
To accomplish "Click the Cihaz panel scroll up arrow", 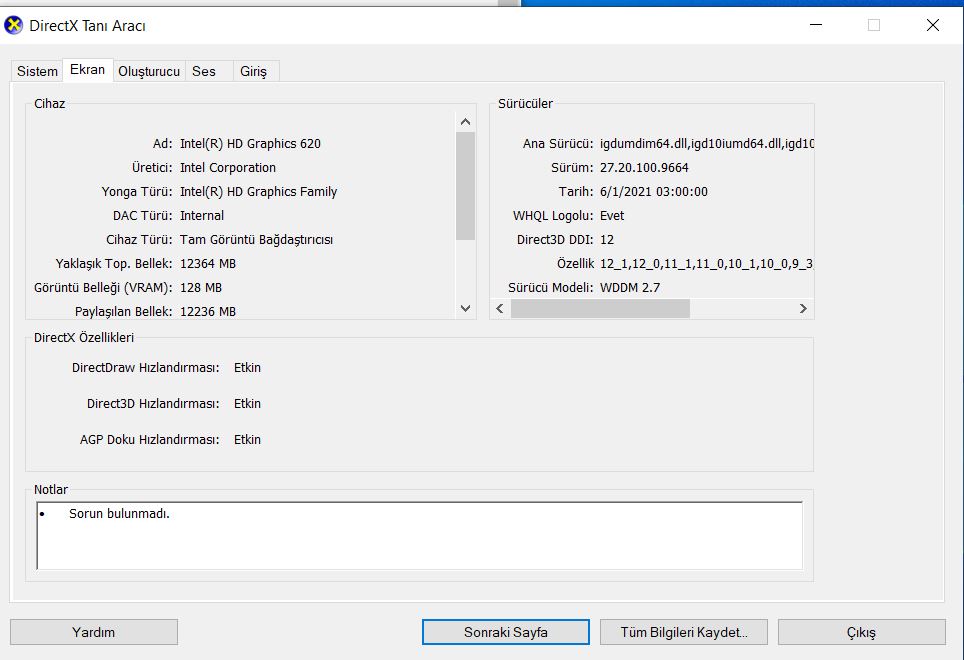I will tap(465, 122).
